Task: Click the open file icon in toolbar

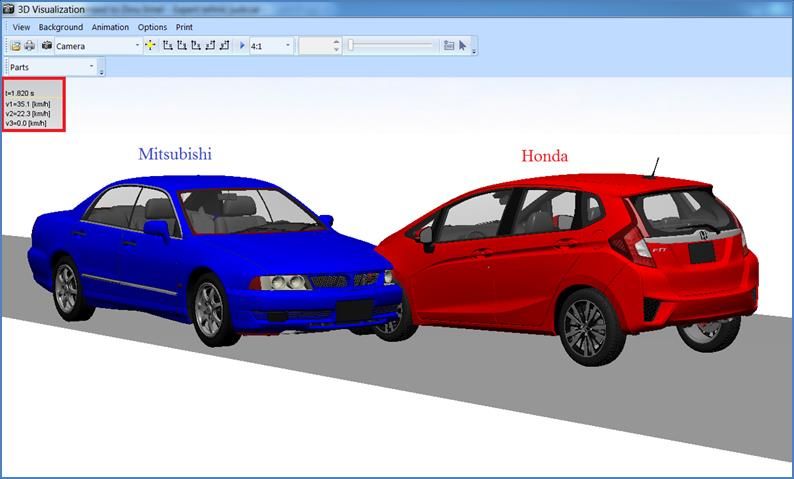Action: pos(16,46)
